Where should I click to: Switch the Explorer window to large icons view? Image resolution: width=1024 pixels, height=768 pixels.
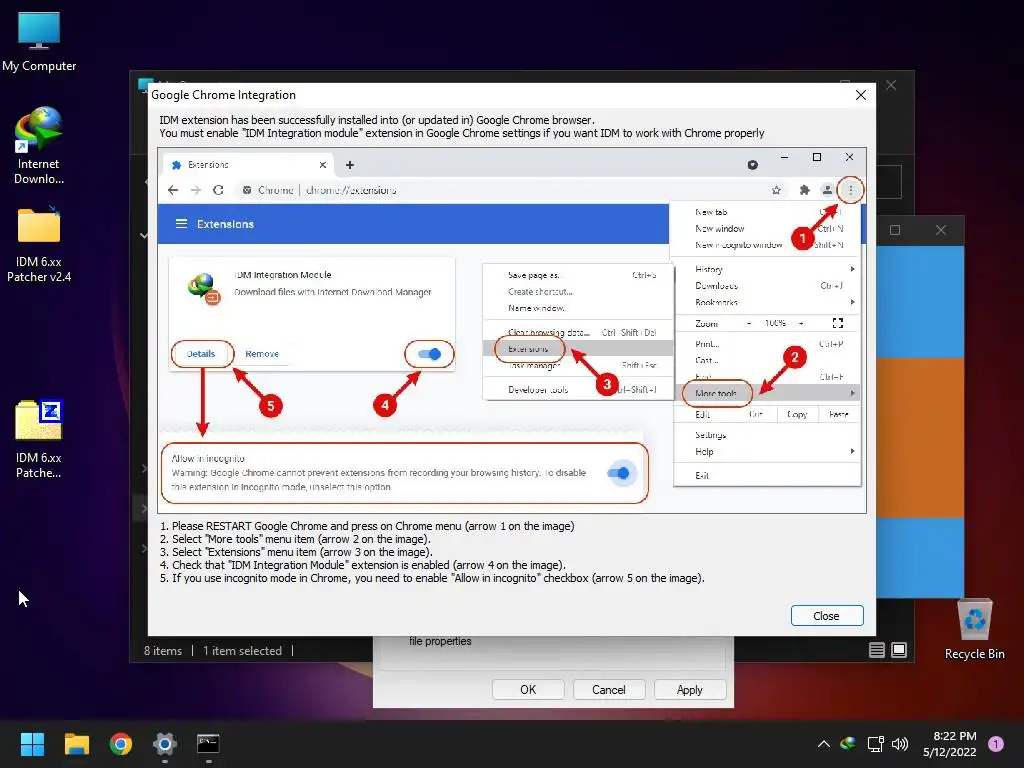point(899,650)
